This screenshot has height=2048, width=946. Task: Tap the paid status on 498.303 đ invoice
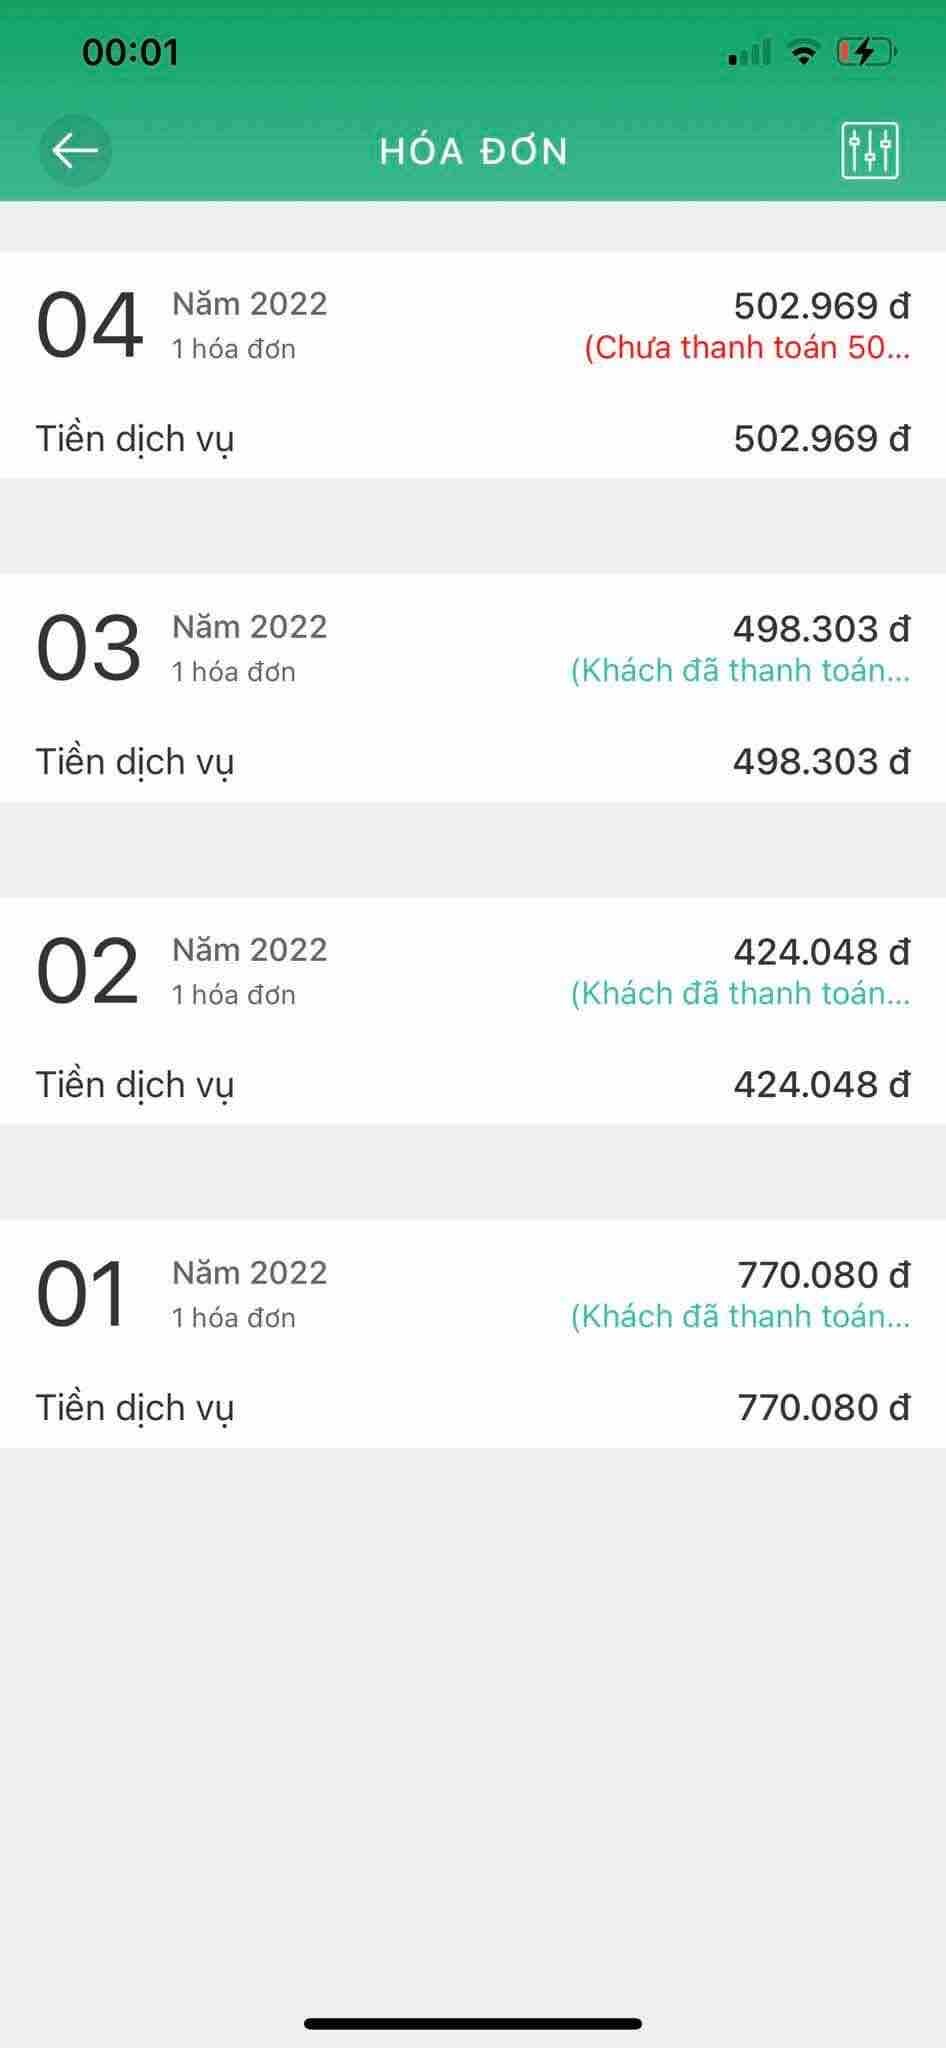740,671
